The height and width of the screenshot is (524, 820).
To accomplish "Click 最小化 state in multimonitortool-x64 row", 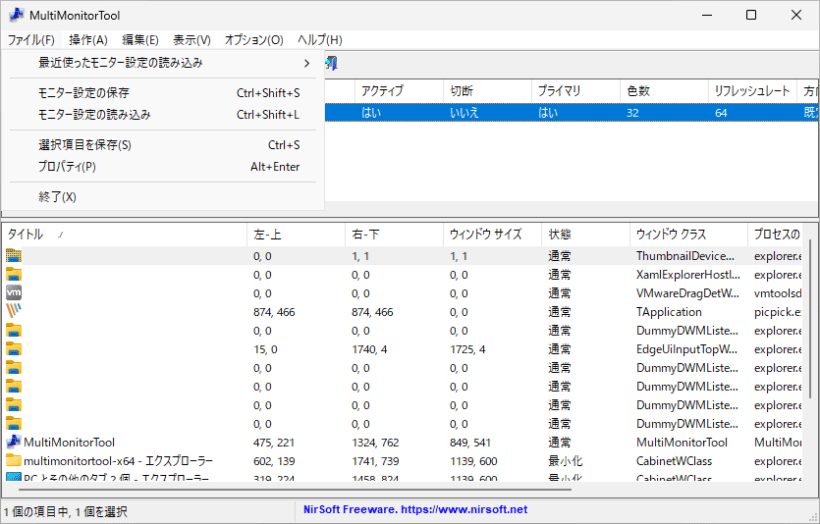I will (565, 461).
